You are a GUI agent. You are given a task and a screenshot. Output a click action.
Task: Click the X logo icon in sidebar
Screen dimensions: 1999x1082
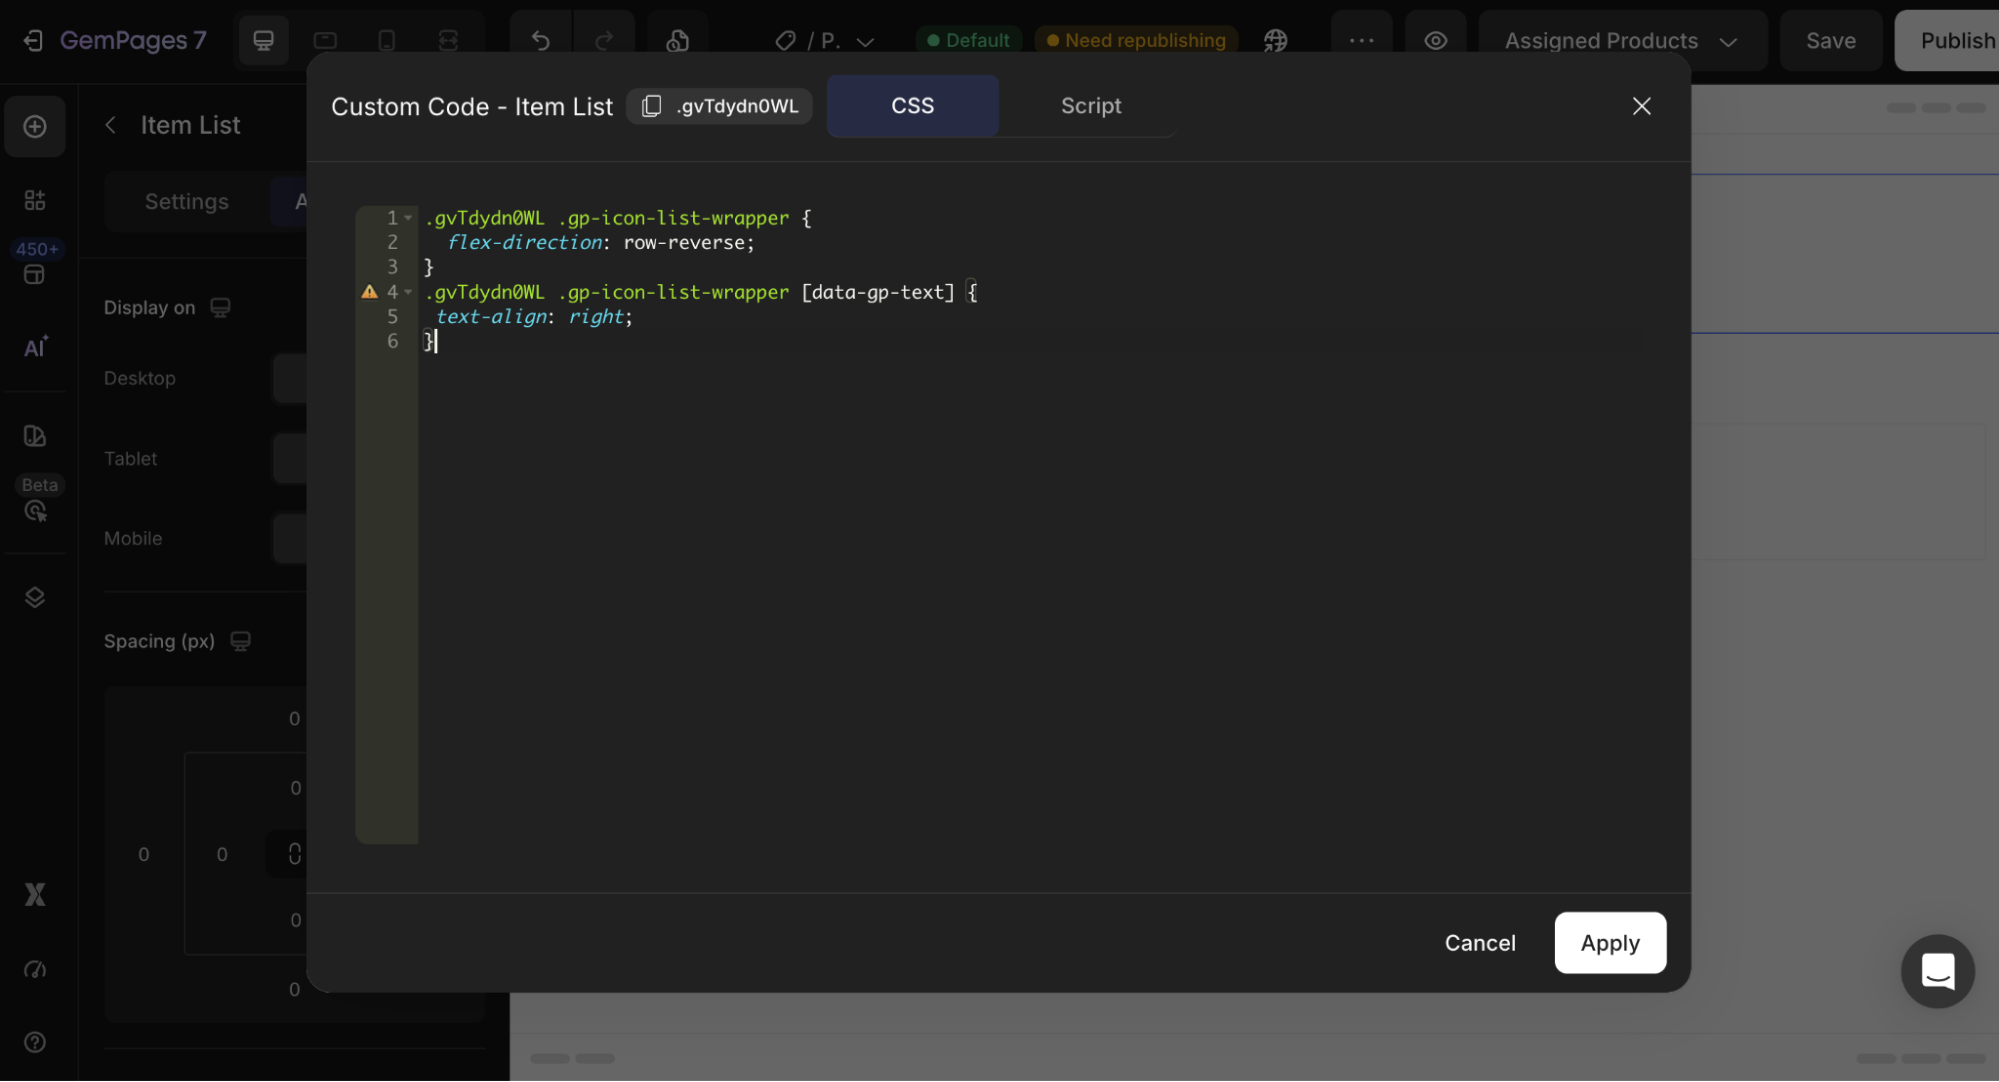(x=35, y=894)
